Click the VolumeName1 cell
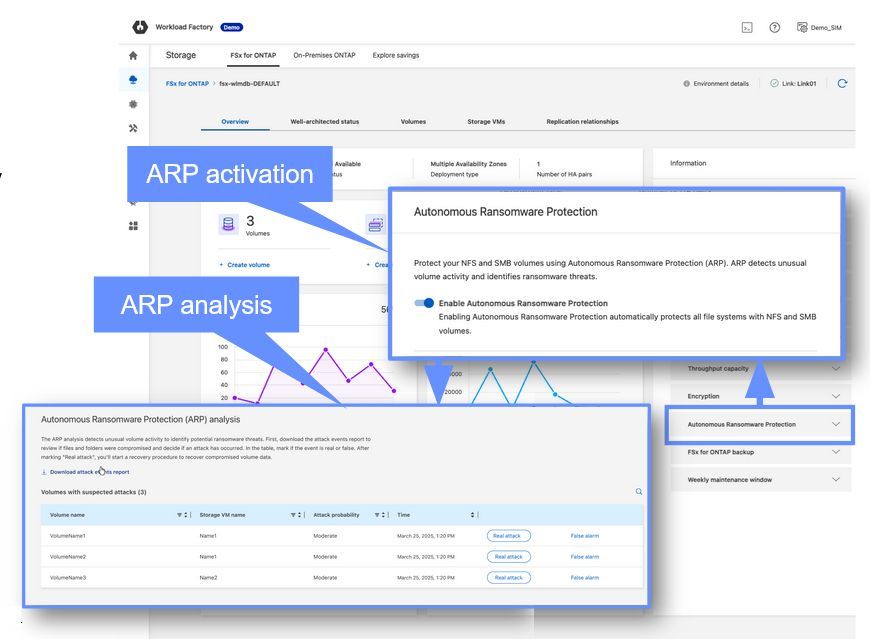This screenshot has height=639, width=870. (x=68, y=536)
